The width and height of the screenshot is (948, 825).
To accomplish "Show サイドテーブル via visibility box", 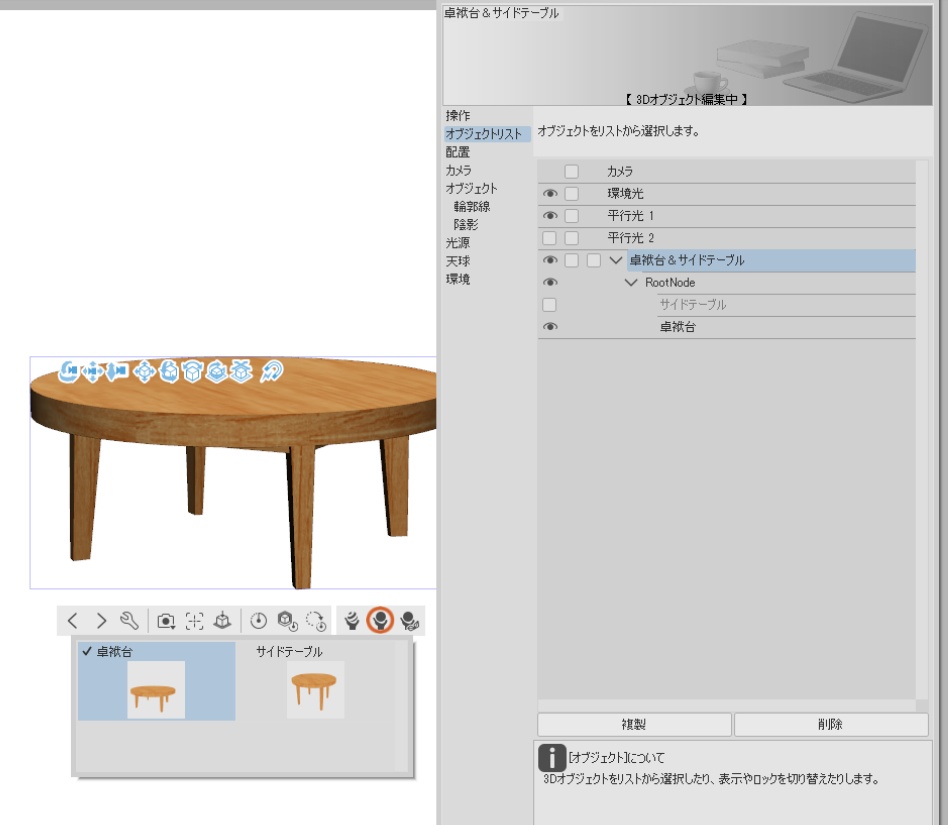I will [x=549, y=305].
